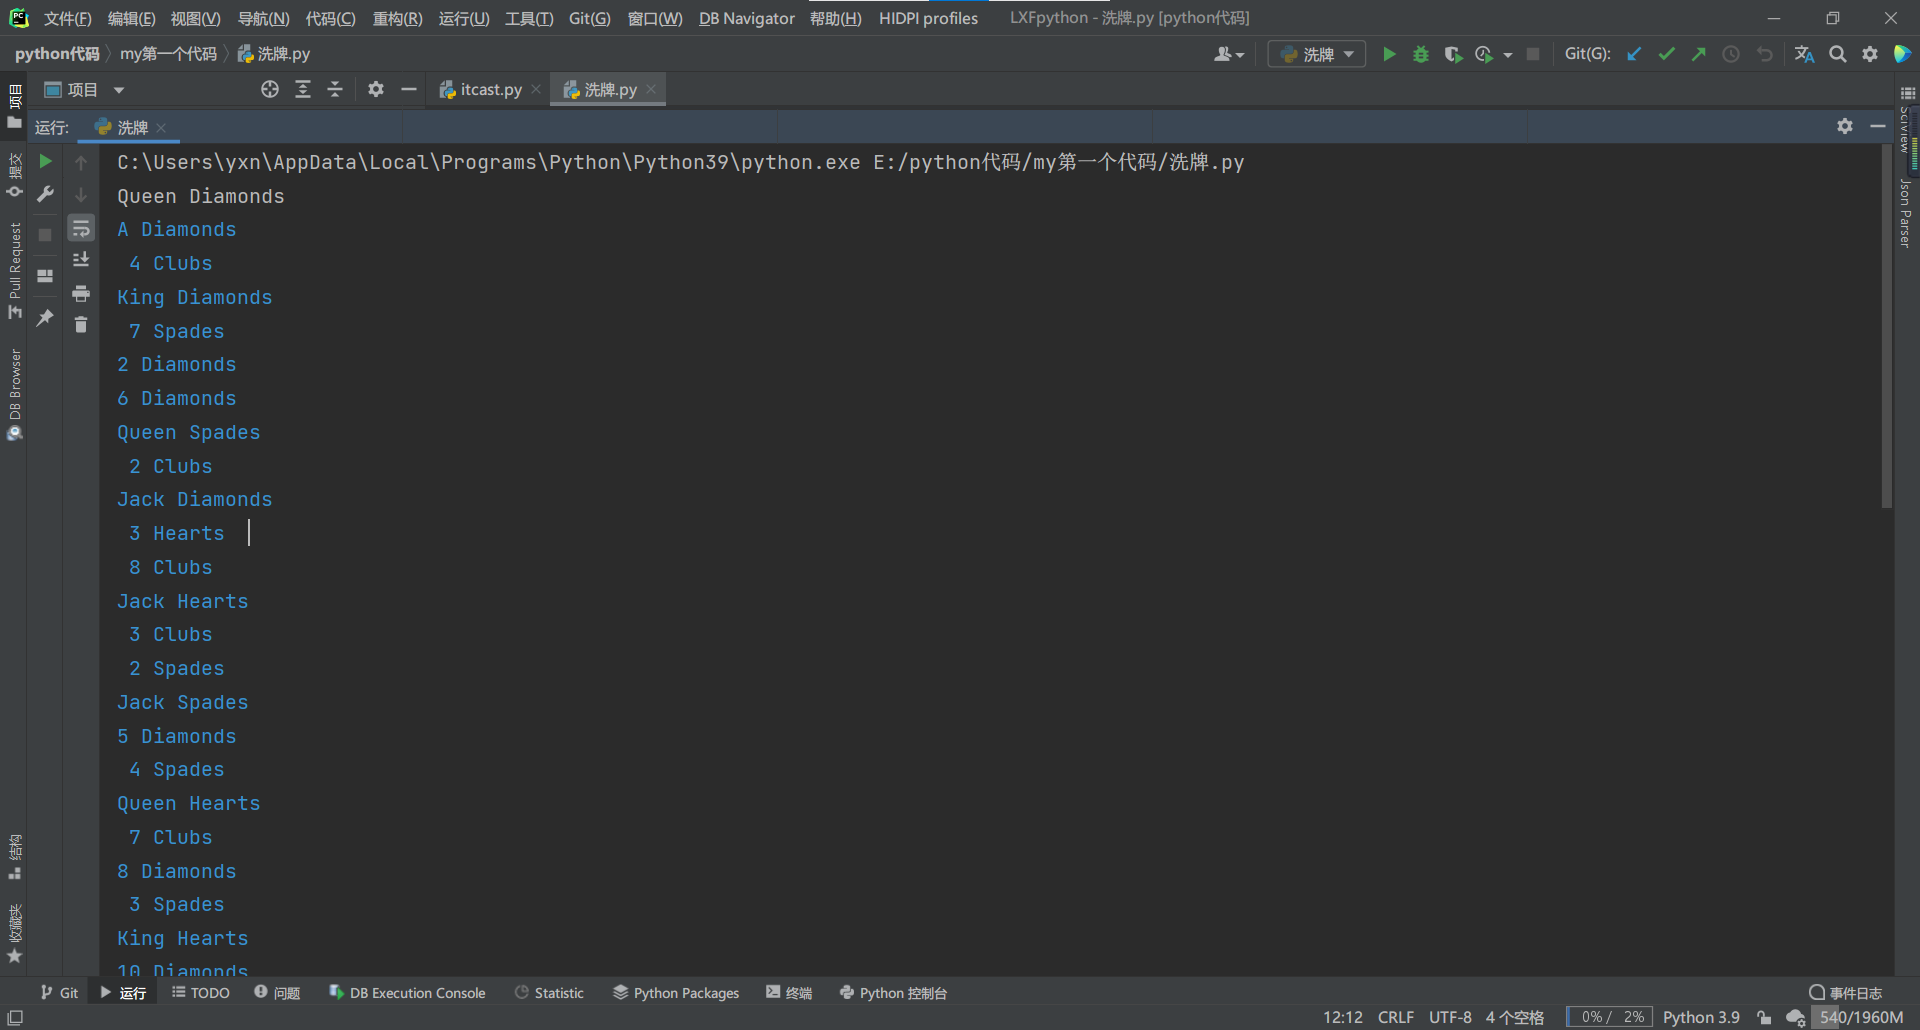Show Git history clock icon

tap(1731, 54)
